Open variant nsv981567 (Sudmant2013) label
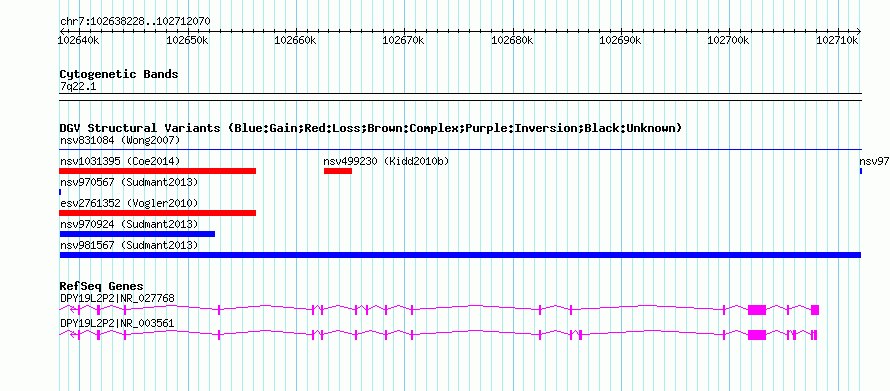 (x=129, y=245)
